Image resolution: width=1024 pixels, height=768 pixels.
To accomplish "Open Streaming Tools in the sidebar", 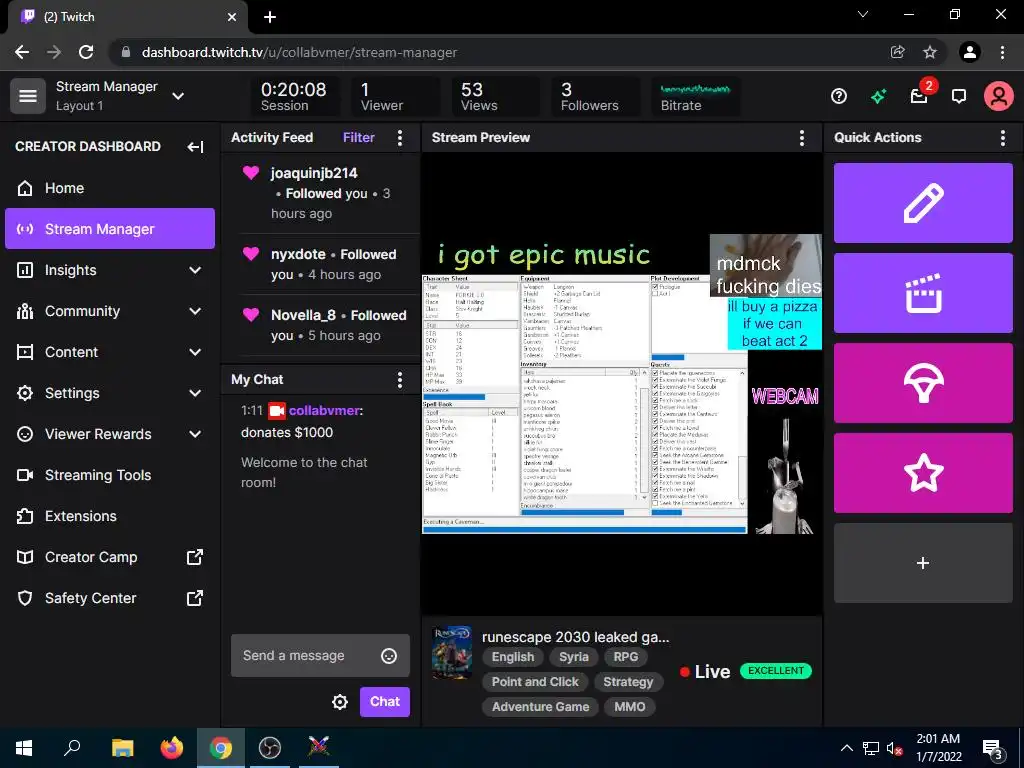I will (110, 475).
